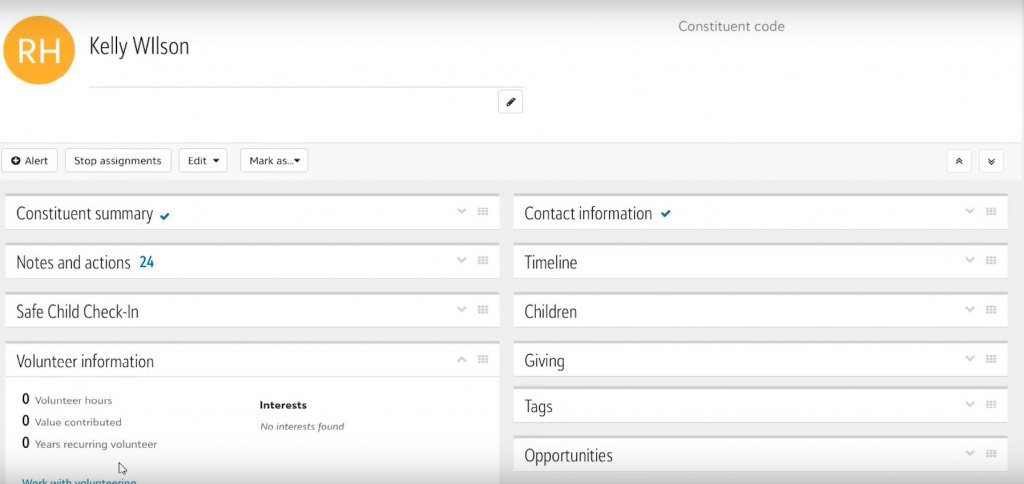Viewport: 1024px width, 484px height.
Task: Collapse the Volunteer information section
Action: pos(461,359)
